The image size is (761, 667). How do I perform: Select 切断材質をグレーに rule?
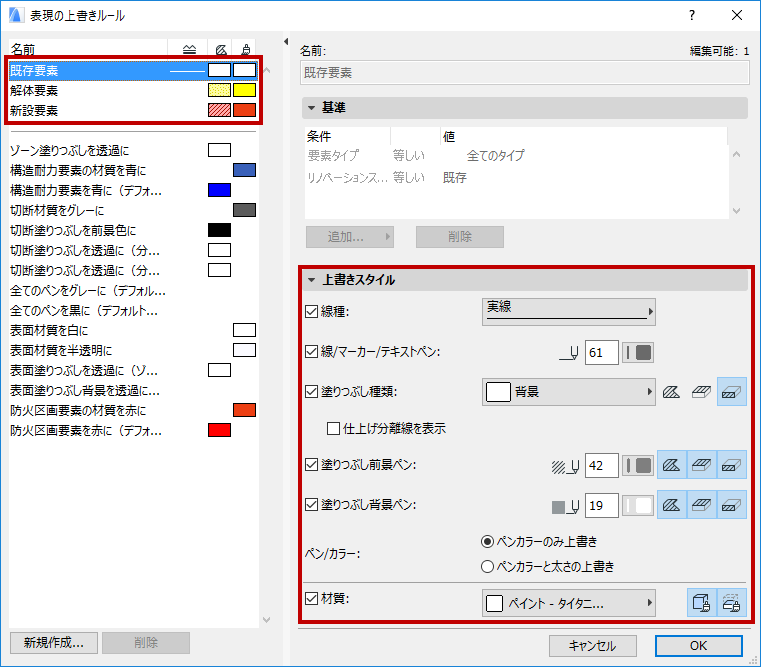point(133,210)
